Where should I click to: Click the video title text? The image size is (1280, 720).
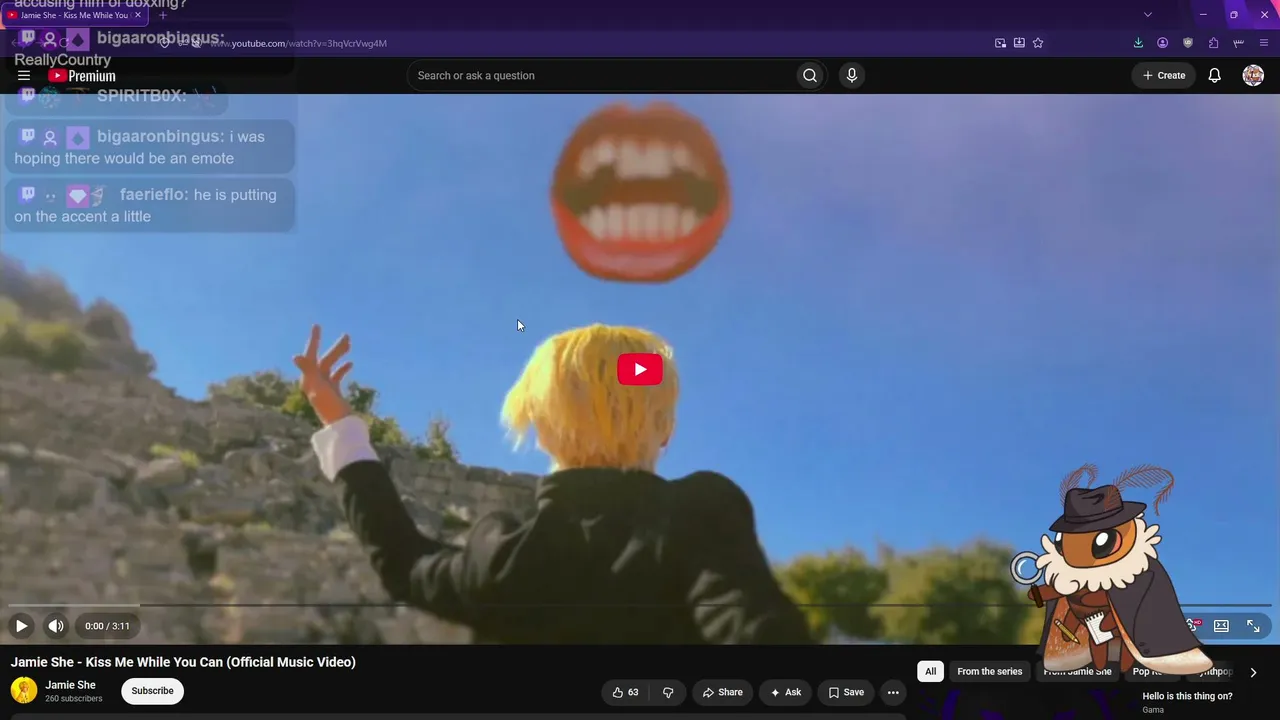pyautogui.click(x=183, y=662)
